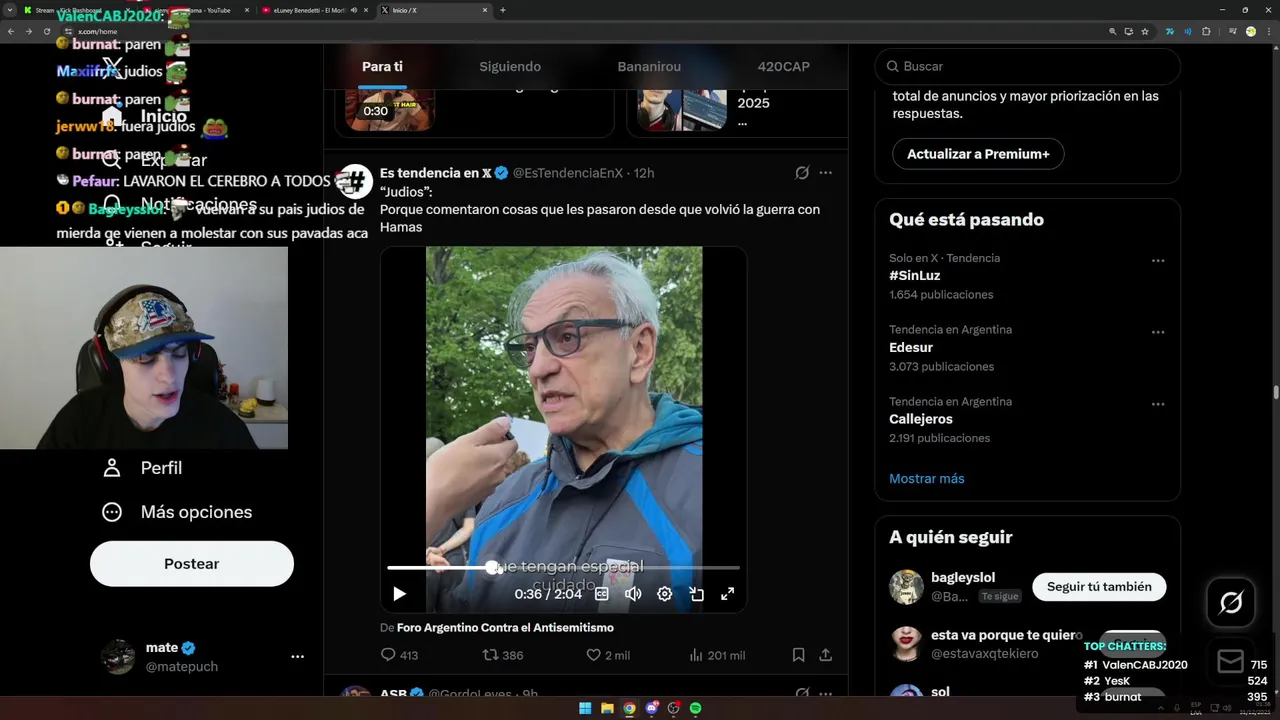Repost the tweet with 386 reposts
This screenshot has width=1280, height=720.
pyautogui.click(x=503, y=655)
